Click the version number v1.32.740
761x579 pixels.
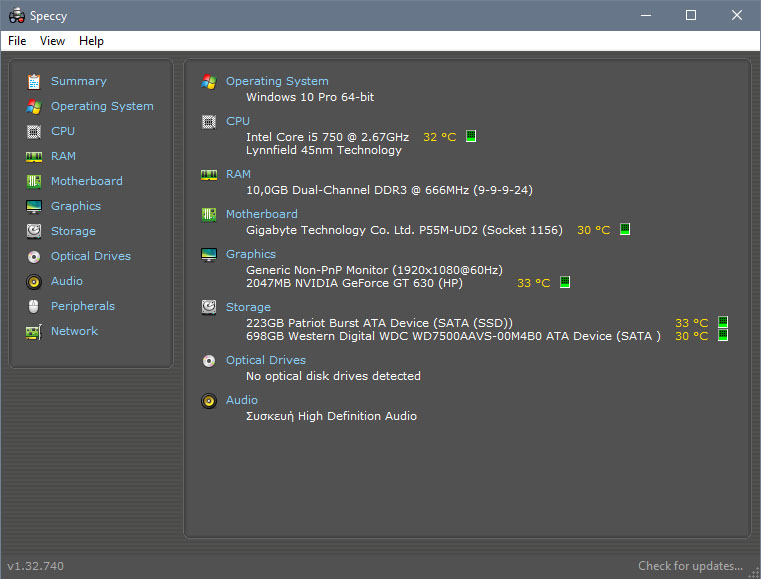click(x=35, y=566)
